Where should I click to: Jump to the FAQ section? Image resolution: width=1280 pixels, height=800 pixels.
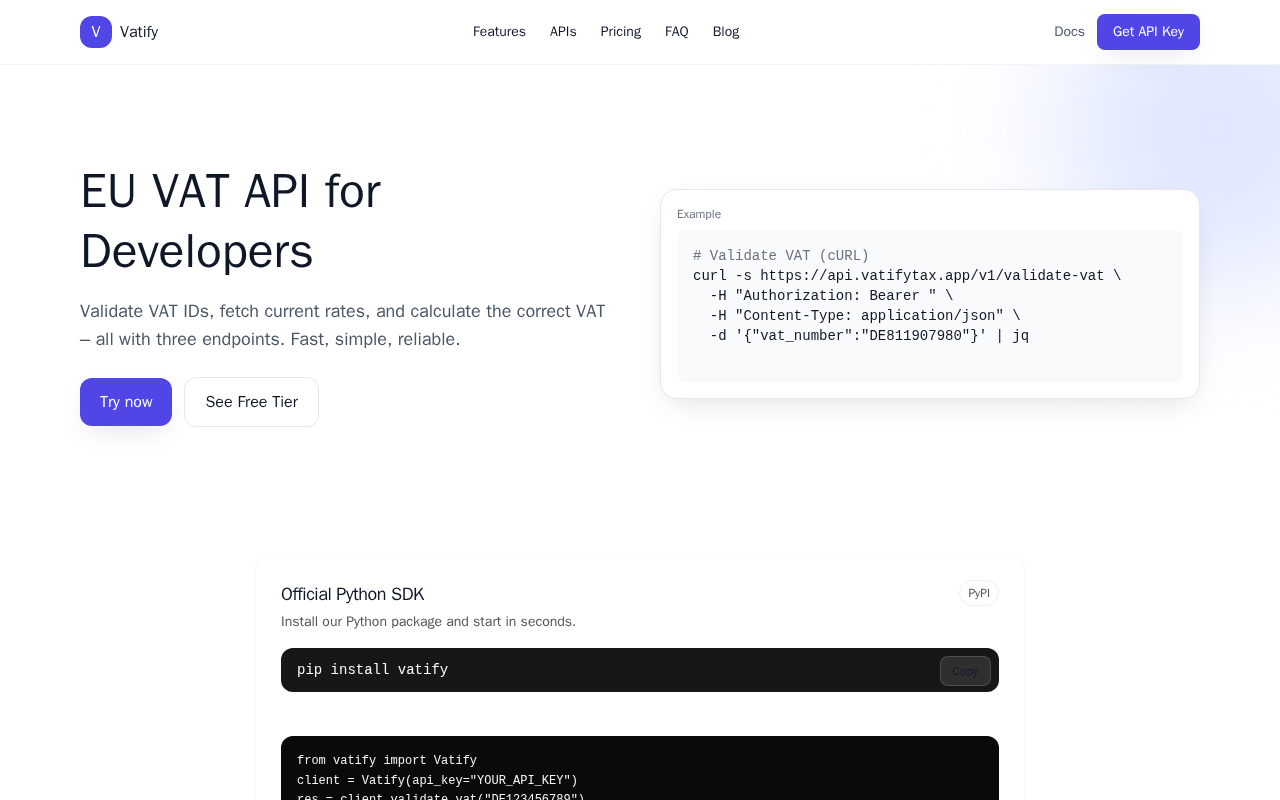tap(677, 32)
